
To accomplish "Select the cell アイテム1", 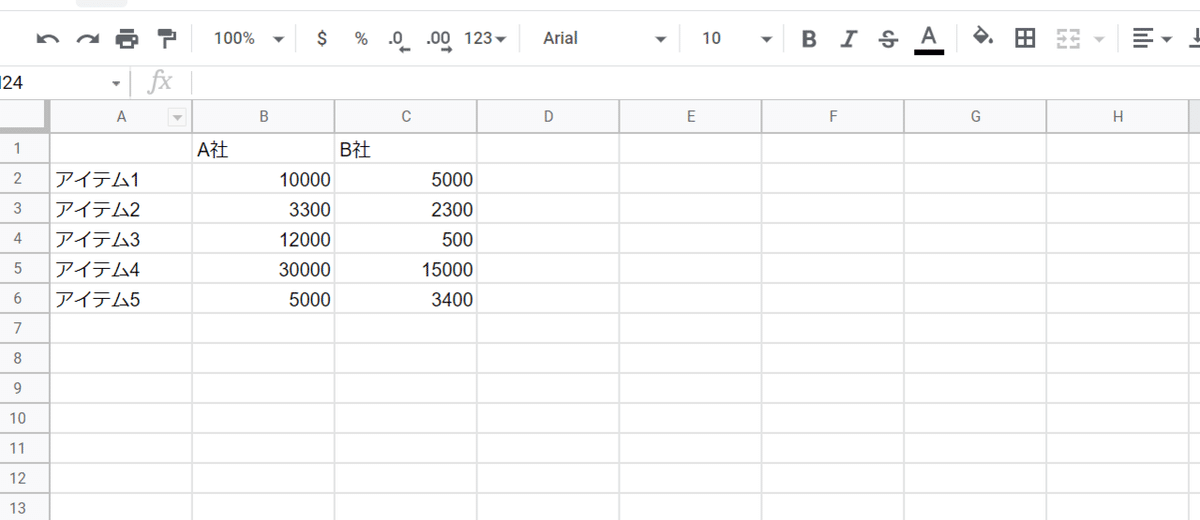I will click(x=121, y=179).
